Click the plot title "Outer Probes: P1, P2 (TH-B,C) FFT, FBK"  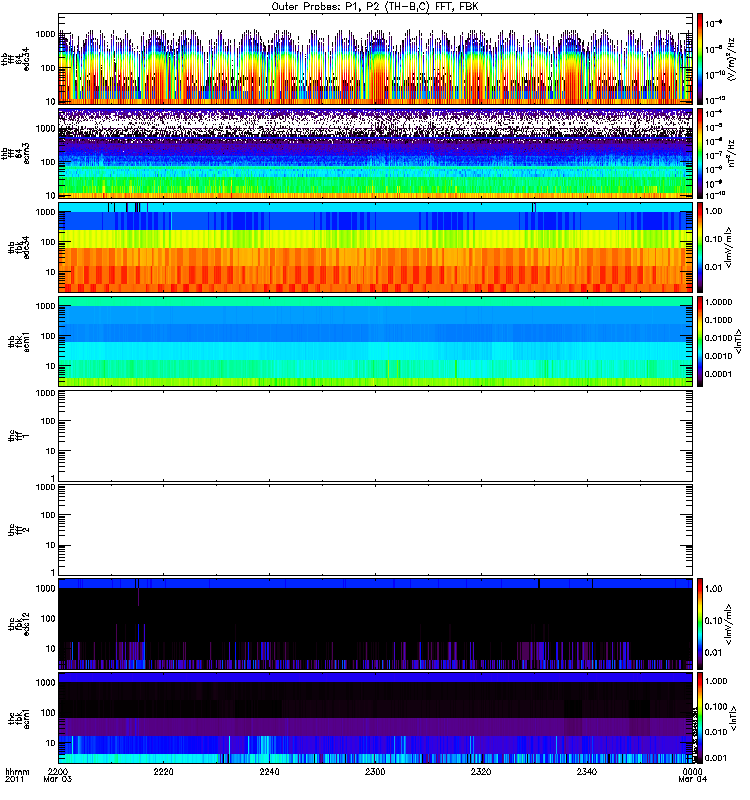coord(375,7)
